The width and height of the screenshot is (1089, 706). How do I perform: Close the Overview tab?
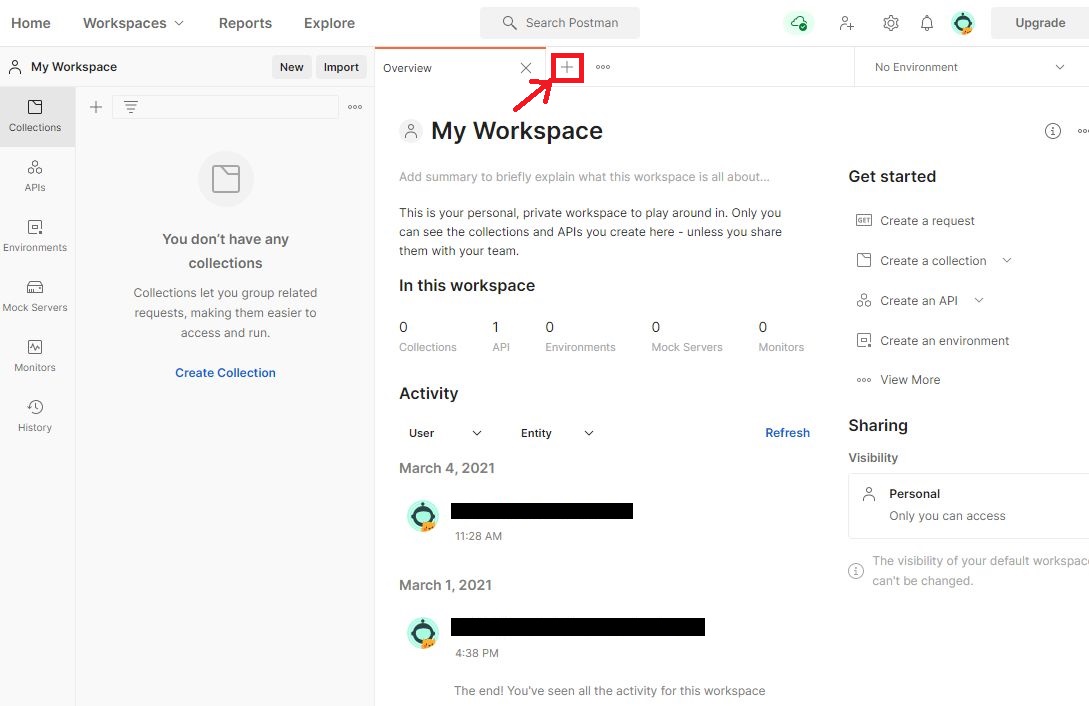point(526,67)
